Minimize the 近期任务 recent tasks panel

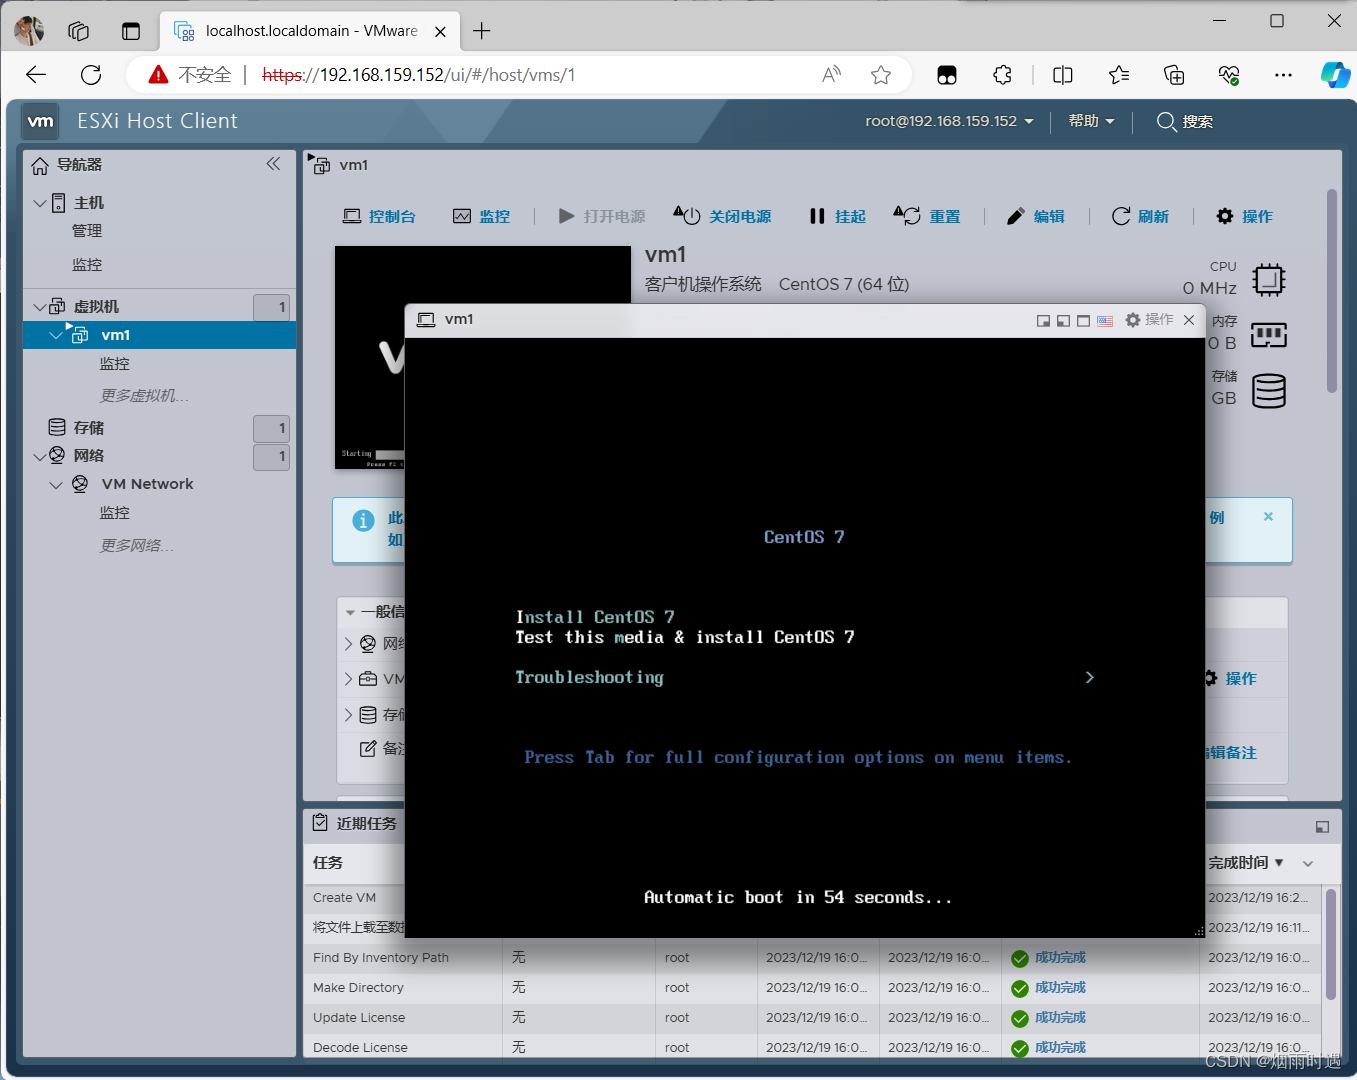click(x=1322, y=826)
